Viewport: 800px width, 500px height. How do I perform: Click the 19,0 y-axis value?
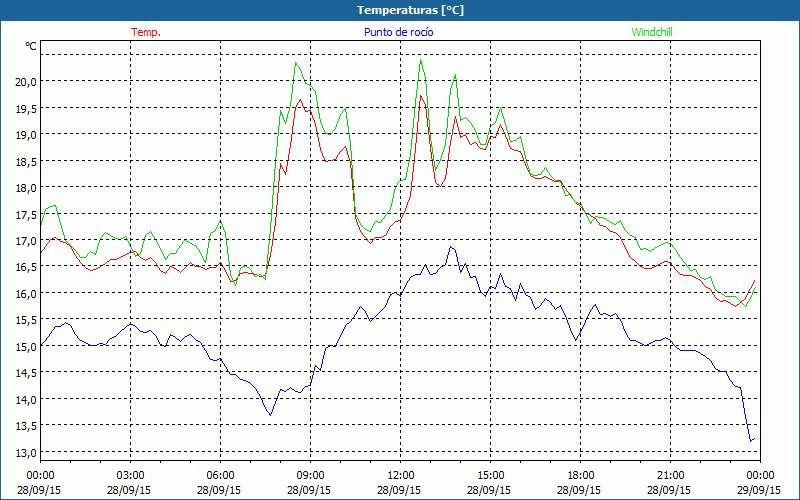27,135
